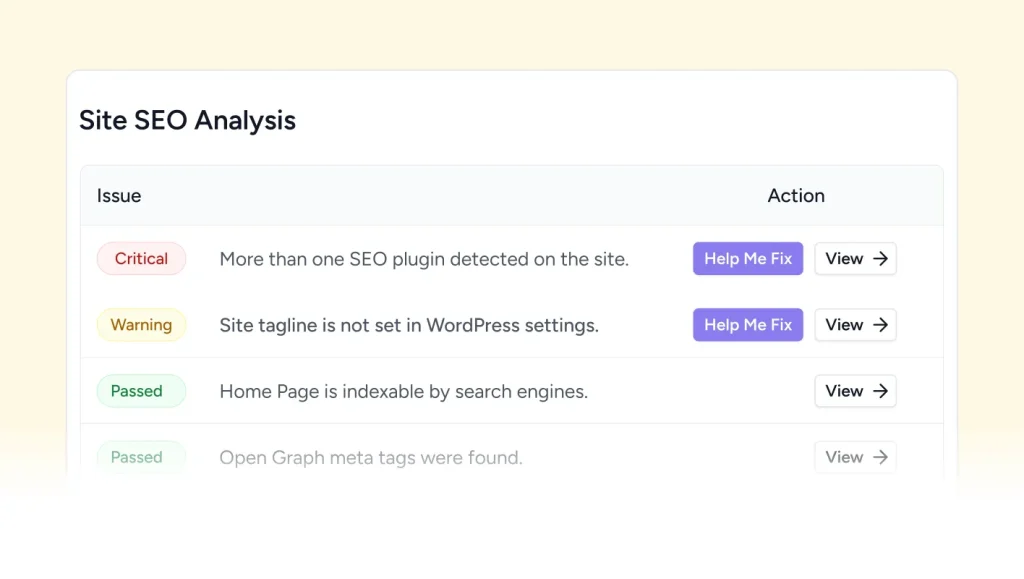Screen dimensions: 1024x579
Task: Click Help Me Fix for the SEO plugin issue
Action: click(747, 259)
